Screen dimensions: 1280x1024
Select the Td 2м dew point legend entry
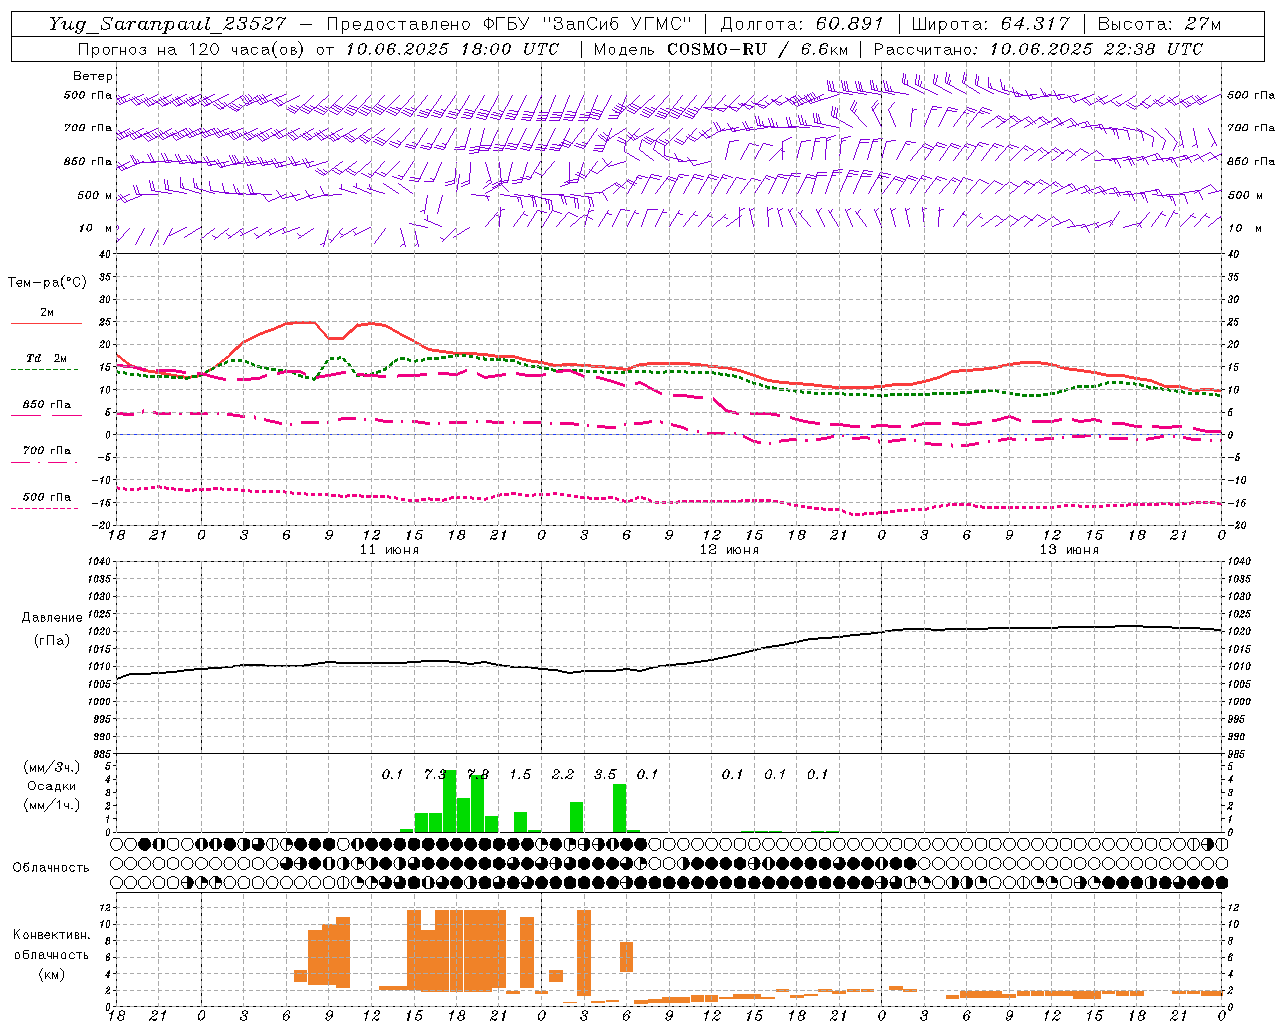[47, 357]
